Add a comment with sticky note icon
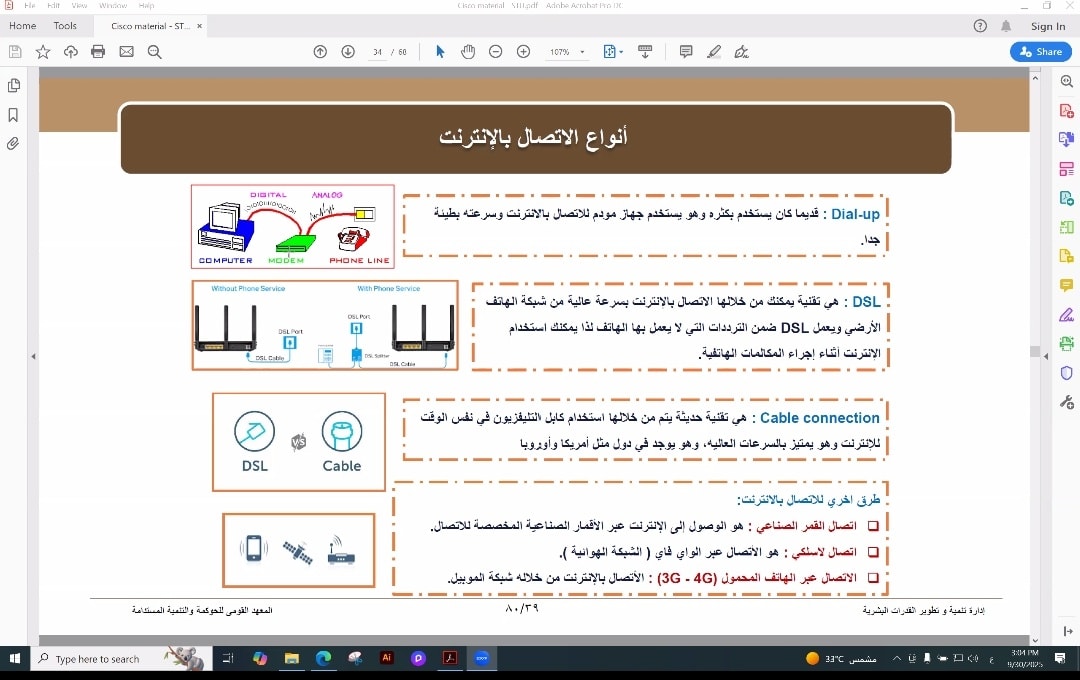 686,52
